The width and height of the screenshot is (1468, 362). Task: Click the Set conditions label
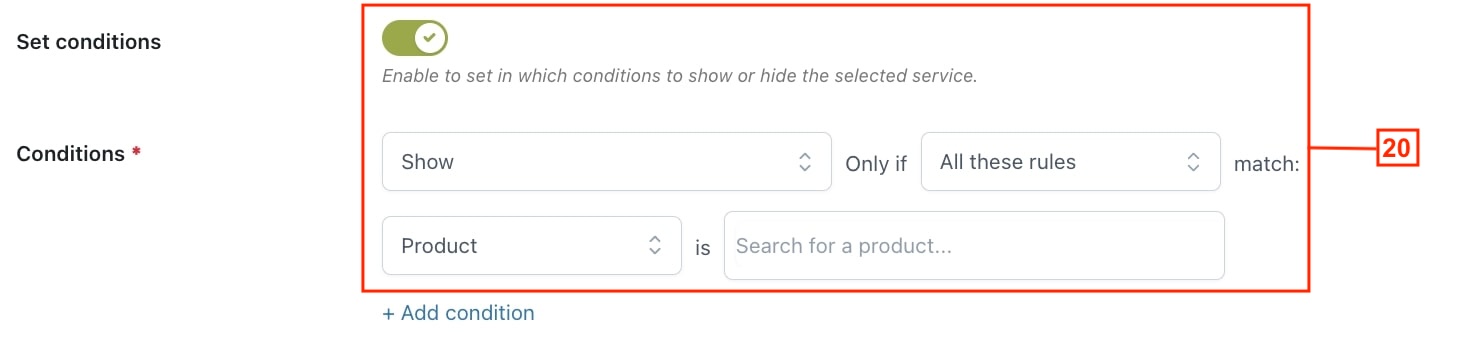89,42
